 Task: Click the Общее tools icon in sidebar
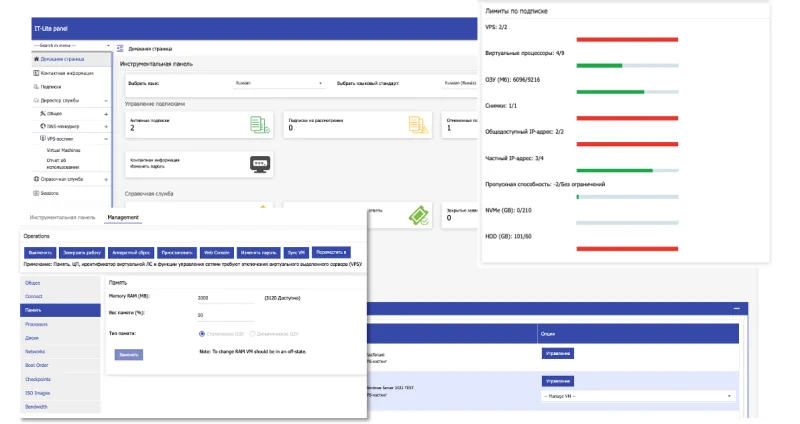point(43,113)
